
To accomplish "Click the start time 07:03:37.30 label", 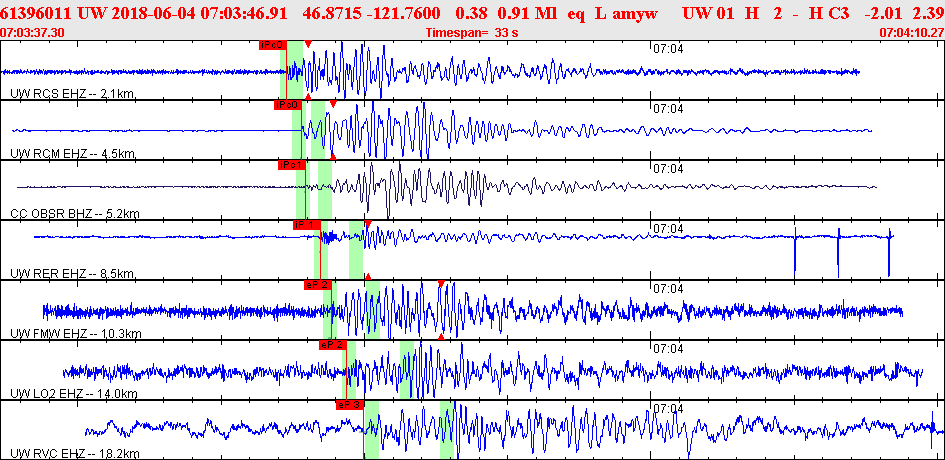I will 34,33.
